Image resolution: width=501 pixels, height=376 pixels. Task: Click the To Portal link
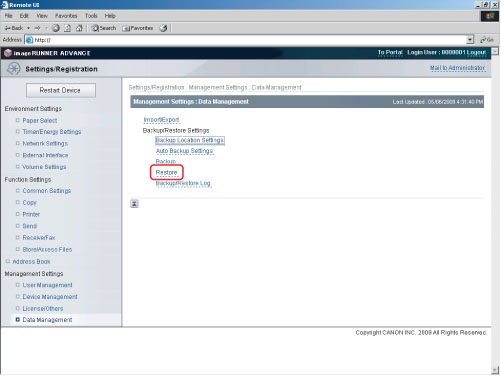(390, 52)
